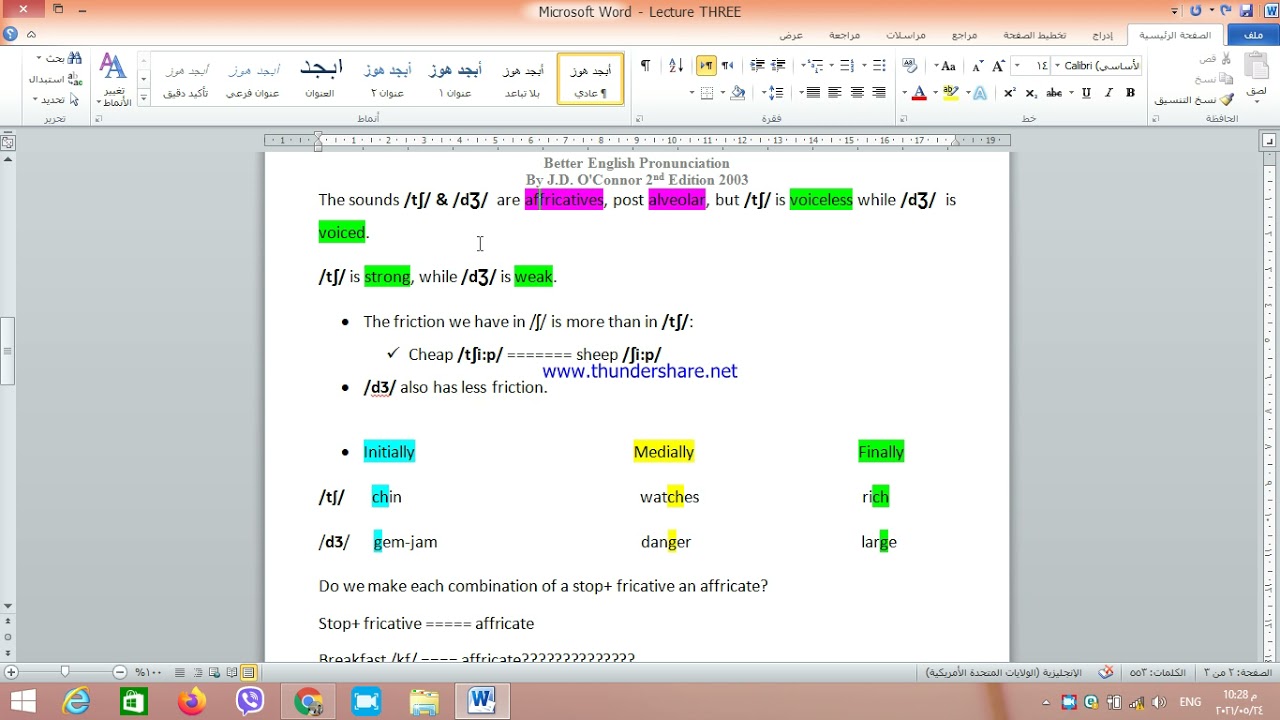The height and width of the screenshot is (720, 1280).
Task: Click Sort A-Z button
Action: click(x=676, y=66)
